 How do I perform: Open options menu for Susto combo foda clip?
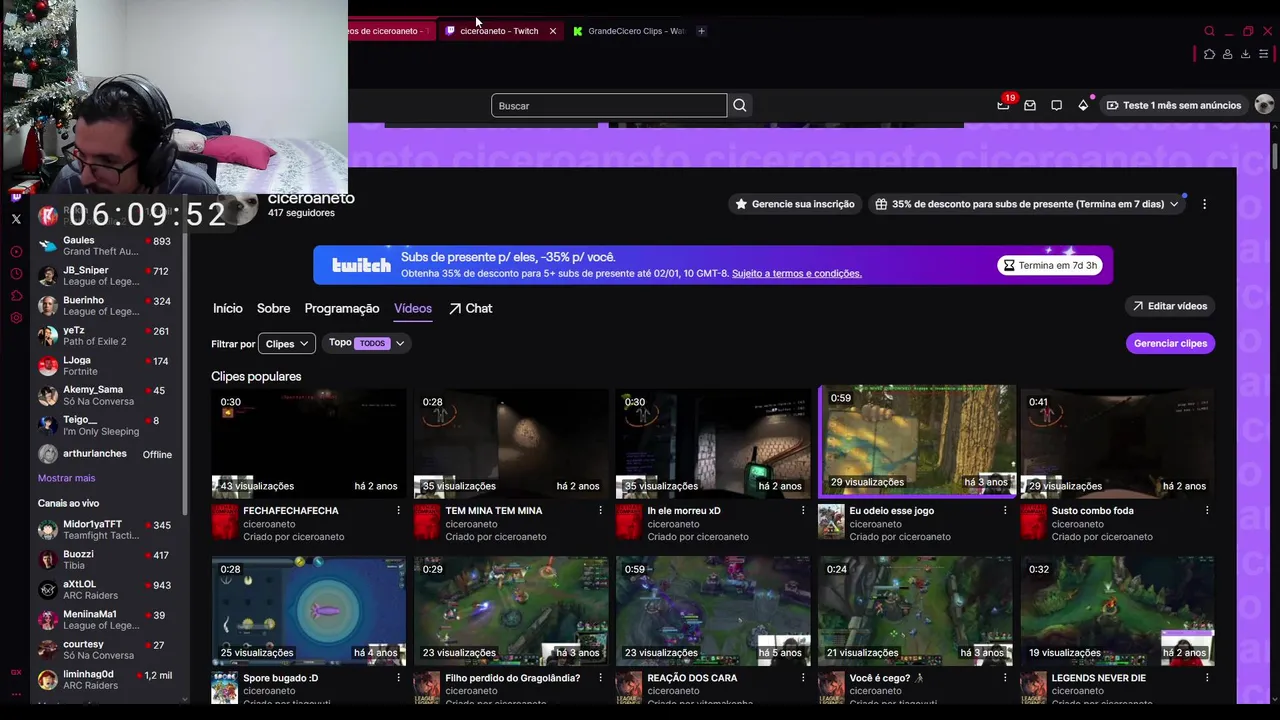1207,511
